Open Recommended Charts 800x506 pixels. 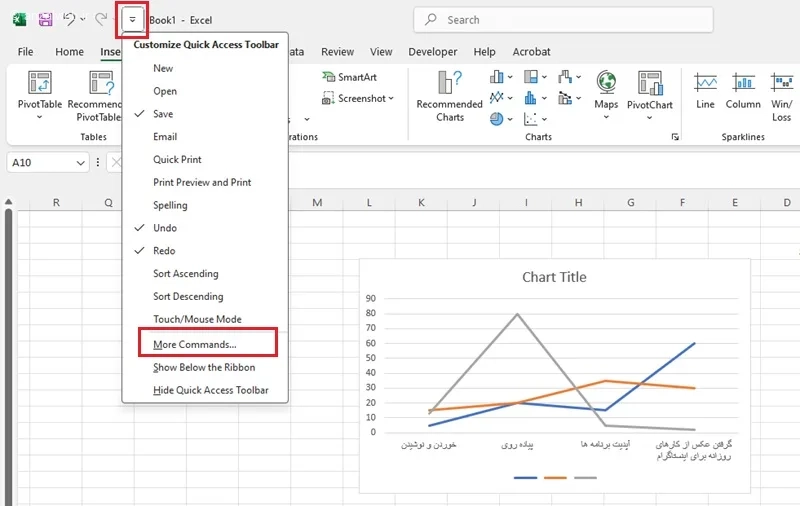(x=449, y=96)
